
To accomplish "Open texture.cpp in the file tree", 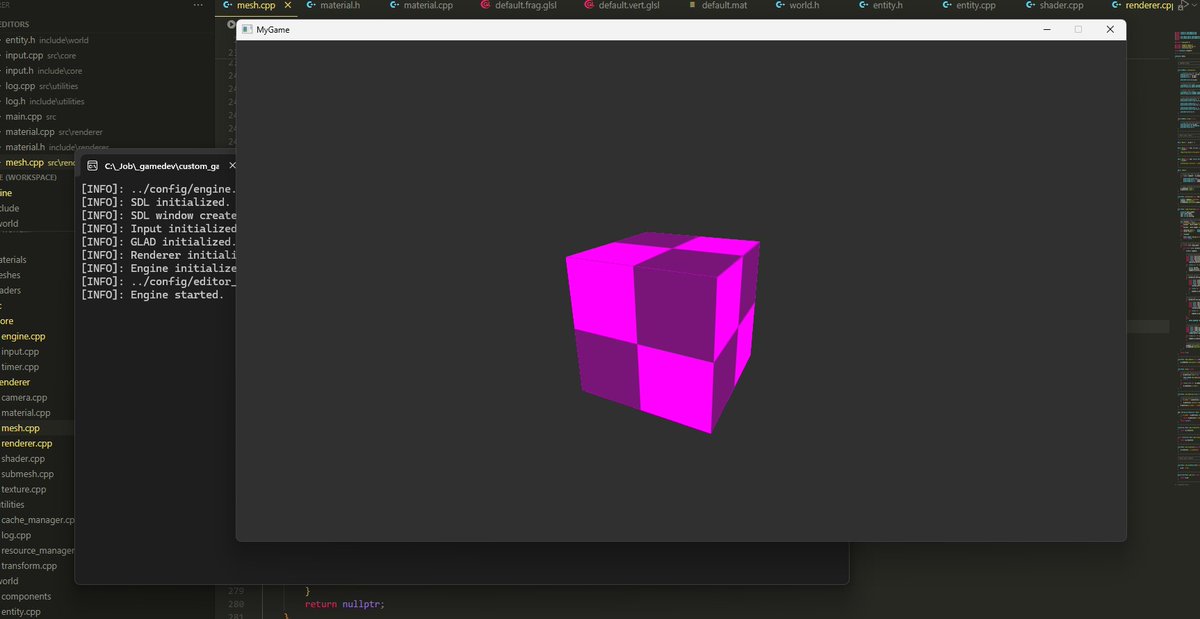I will (24, 490).
